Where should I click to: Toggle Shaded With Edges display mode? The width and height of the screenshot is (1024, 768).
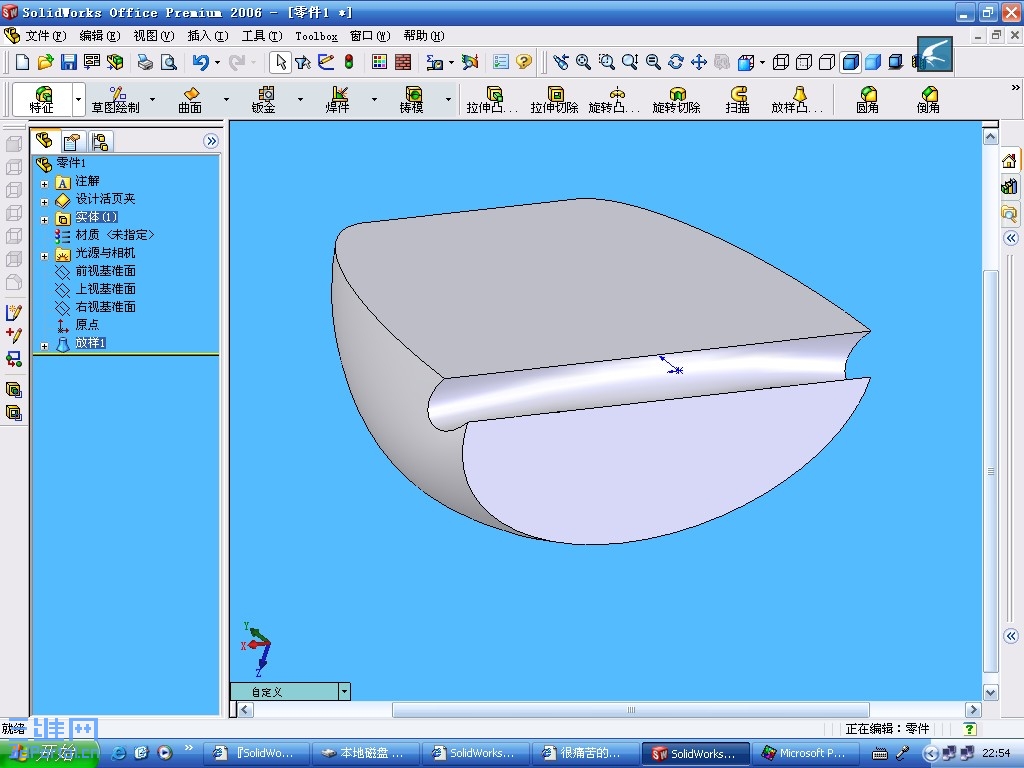(x=850, y=62)
